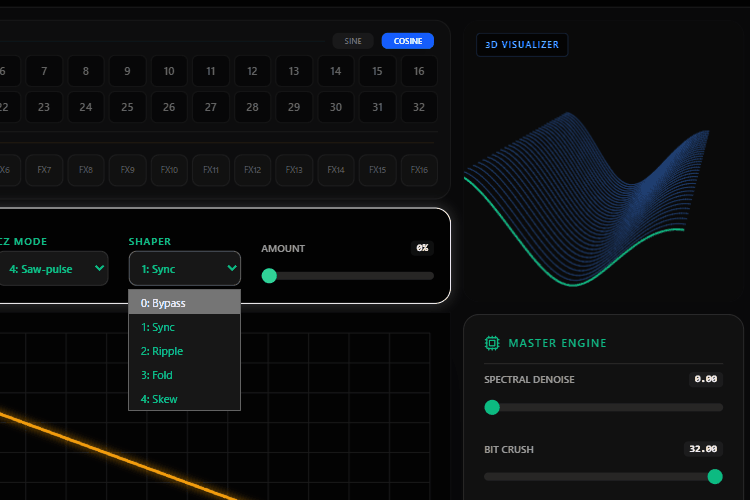The width and height of the screenshot is (750, 500).
Task: Click the Master Engine chip icon
Action: 492,343
